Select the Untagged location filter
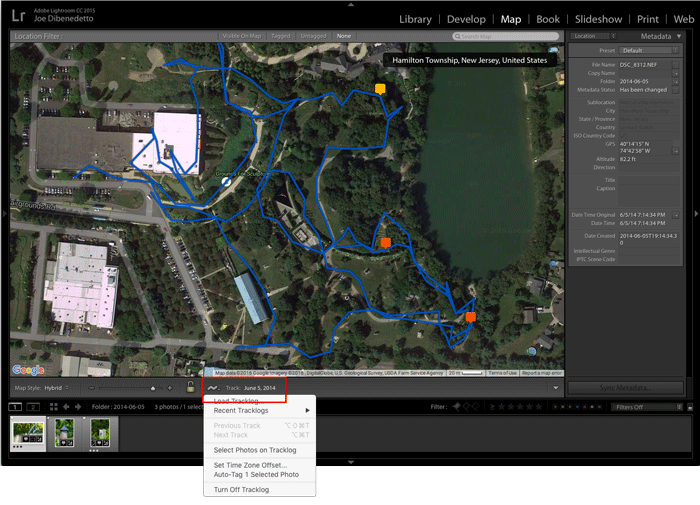 [x=313, y=36]
